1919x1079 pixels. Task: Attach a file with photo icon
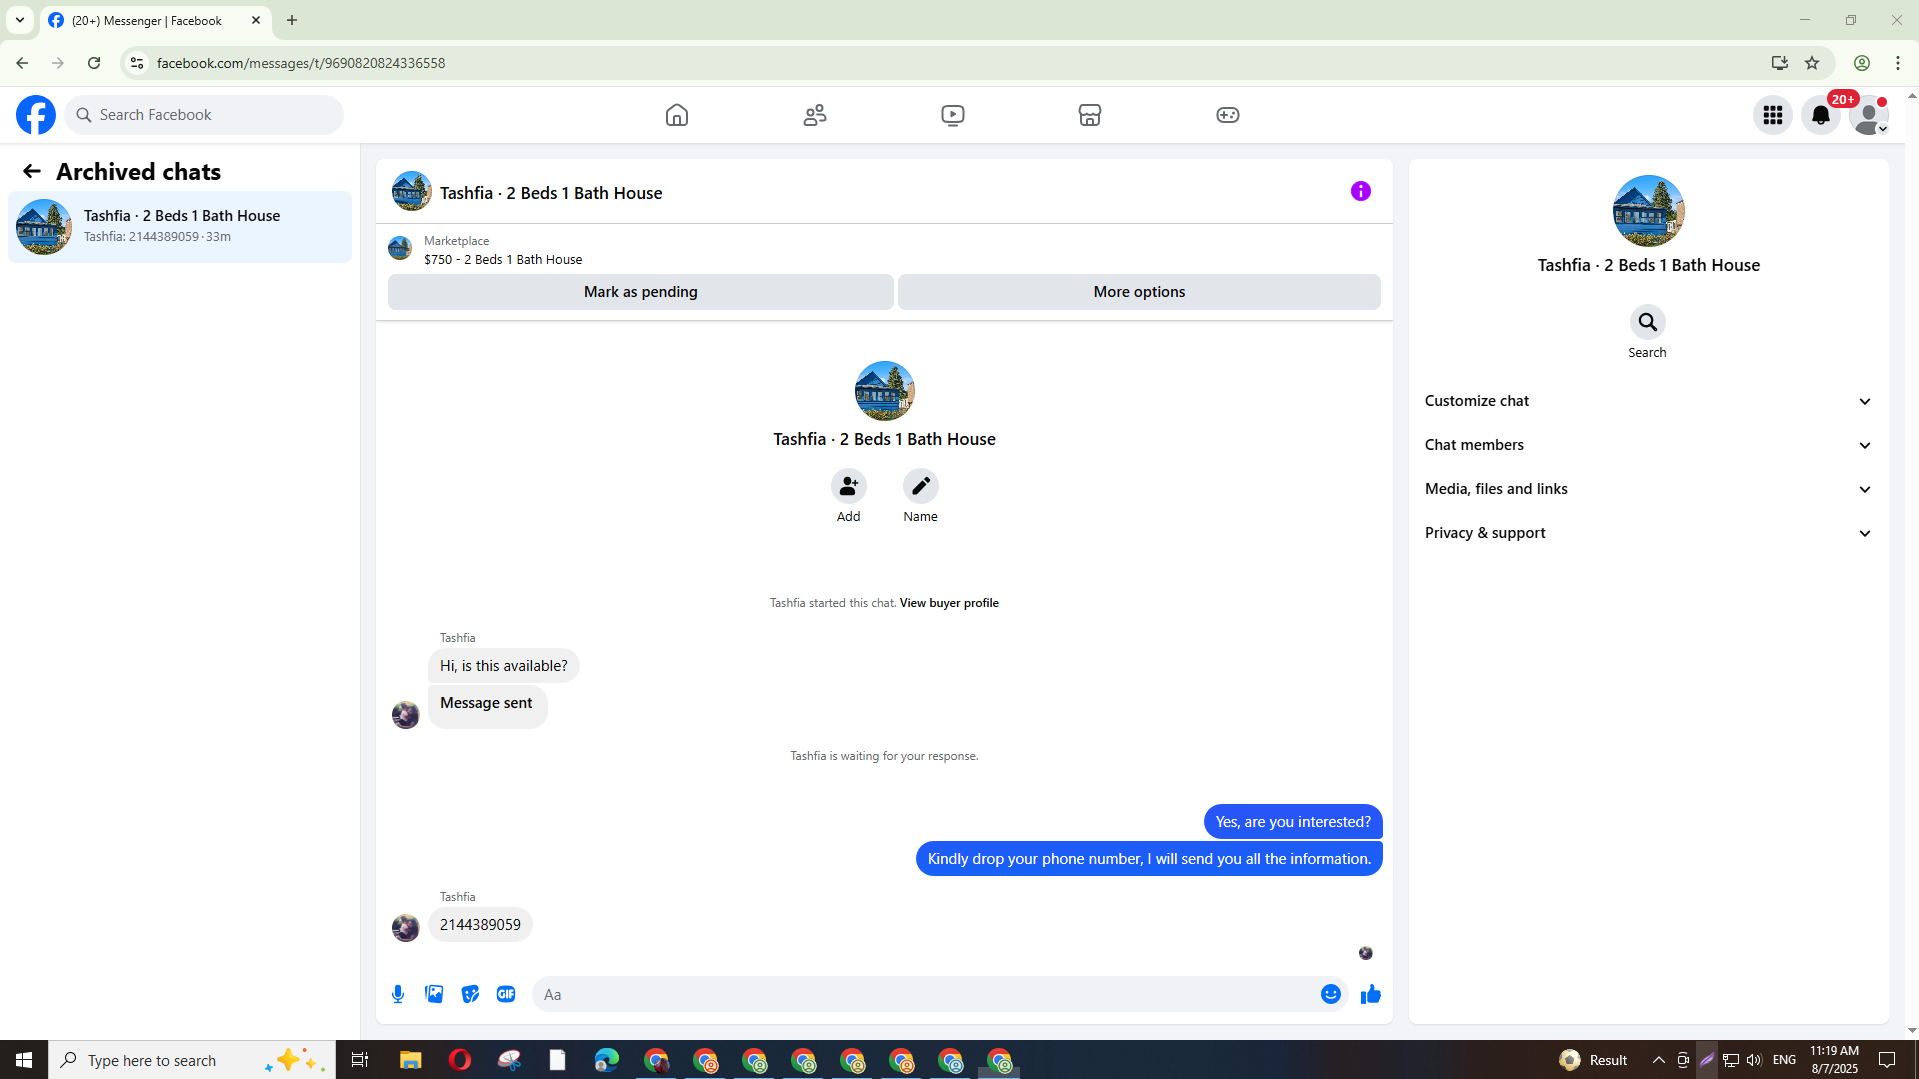(434, 994)
